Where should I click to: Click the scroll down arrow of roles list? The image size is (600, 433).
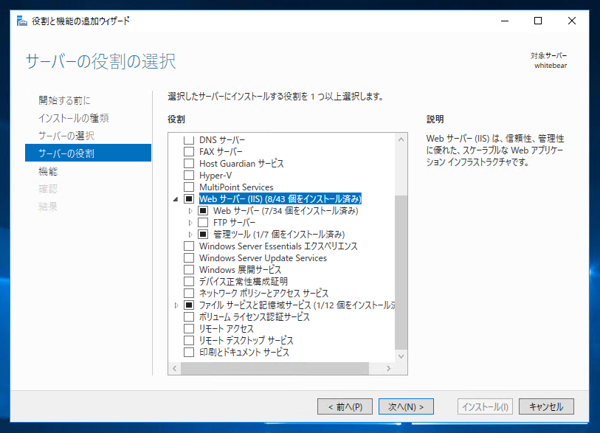pyautogui.click(x=401, y=356)
